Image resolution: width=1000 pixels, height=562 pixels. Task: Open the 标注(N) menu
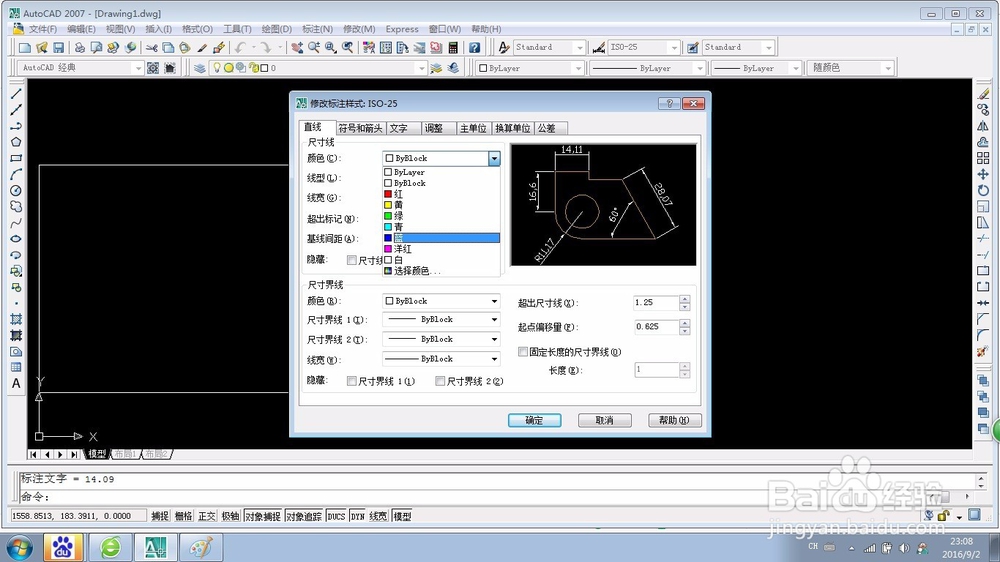click(317, 29)
